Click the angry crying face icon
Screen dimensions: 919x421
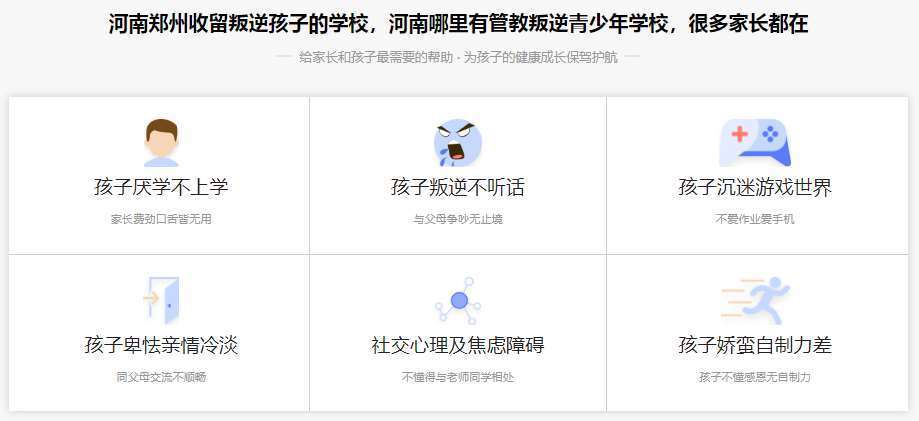[x=458, y=143]
